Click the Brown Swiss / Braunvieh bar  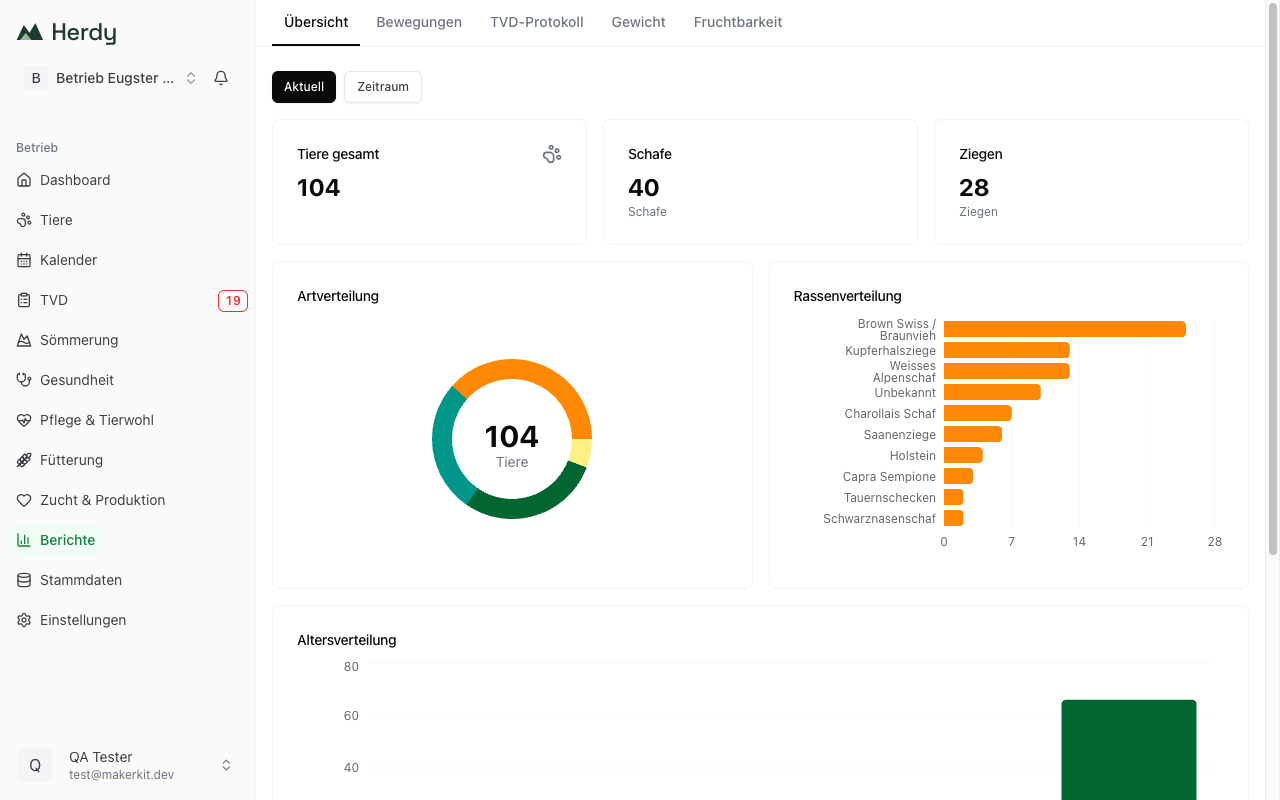pos(1065,329)
